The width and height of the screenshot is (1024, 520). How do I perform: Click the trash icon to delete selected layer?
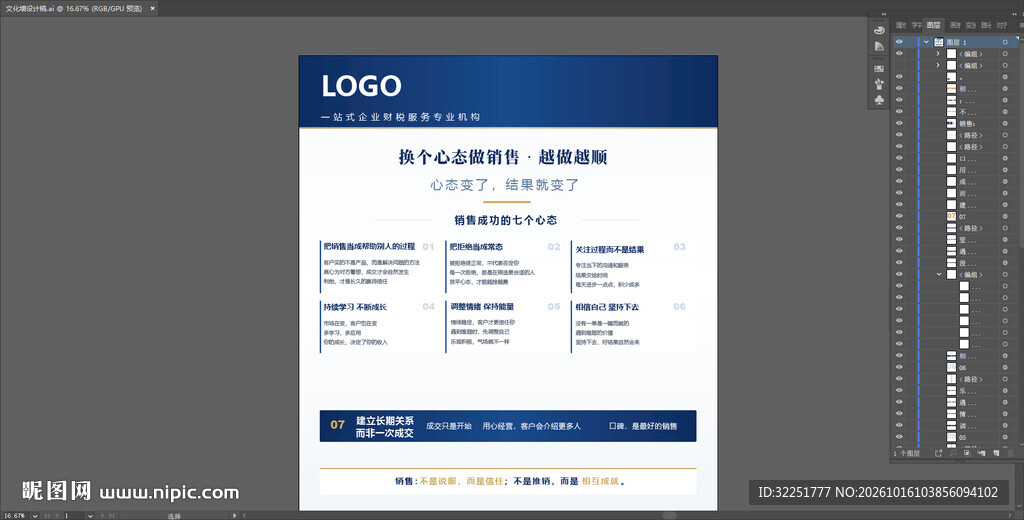1010,453
